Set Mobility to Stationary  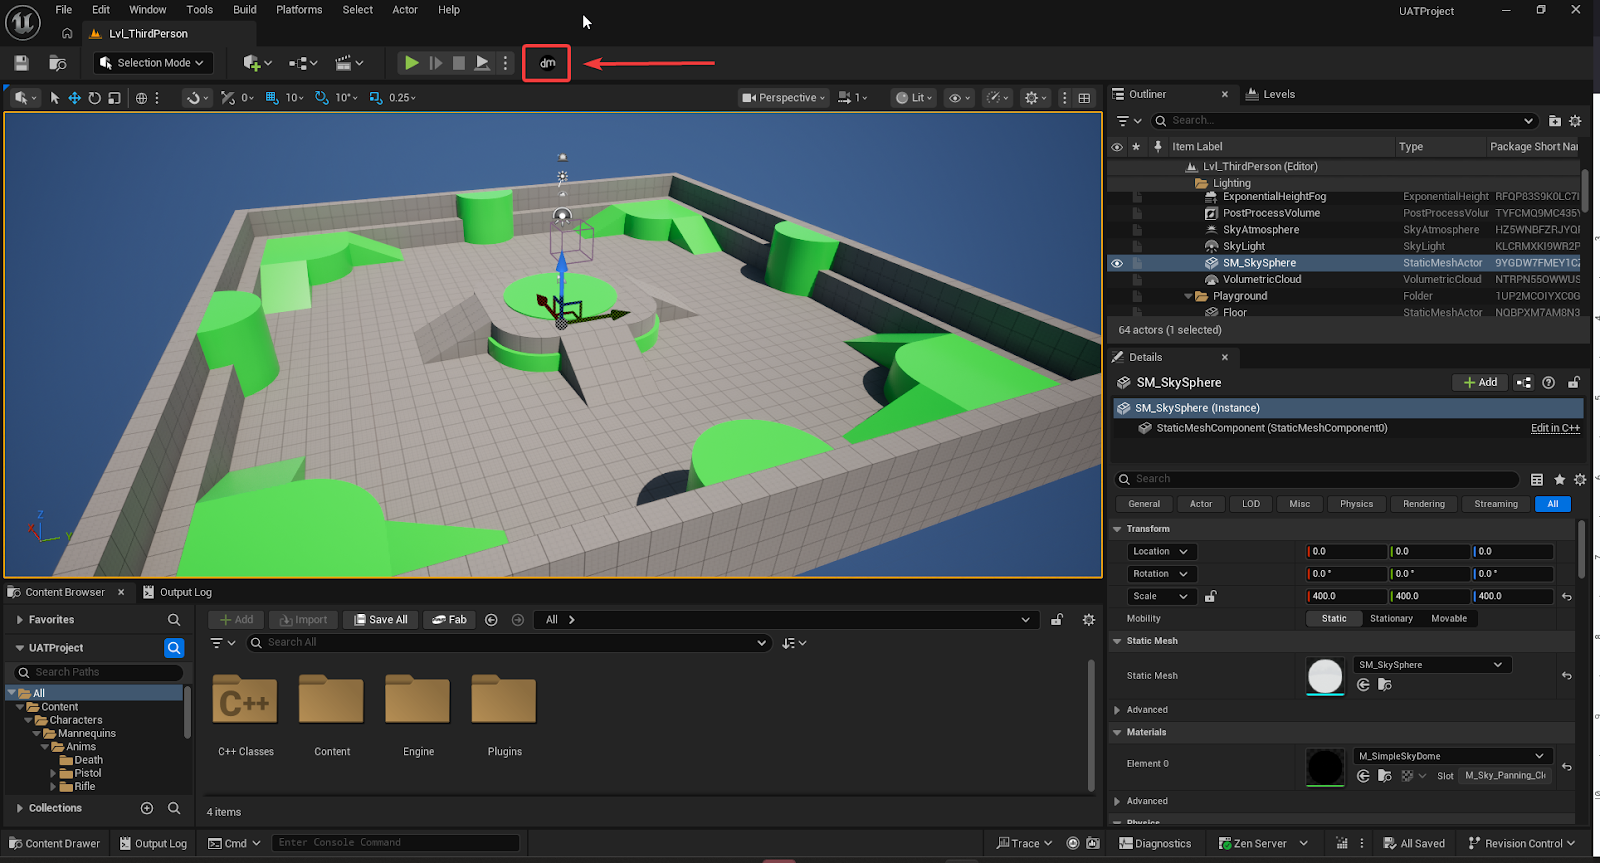1391,619
